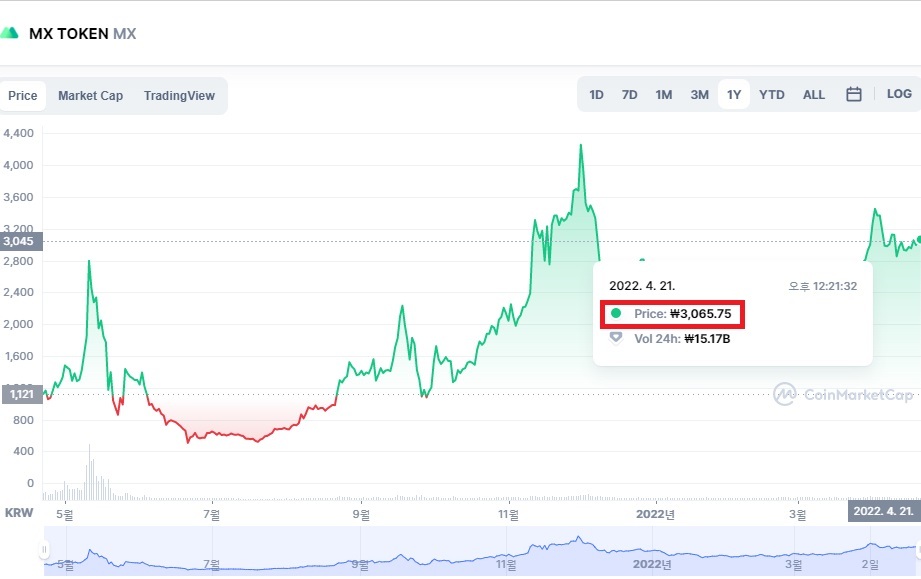Click the tall May volume bar

89,472
